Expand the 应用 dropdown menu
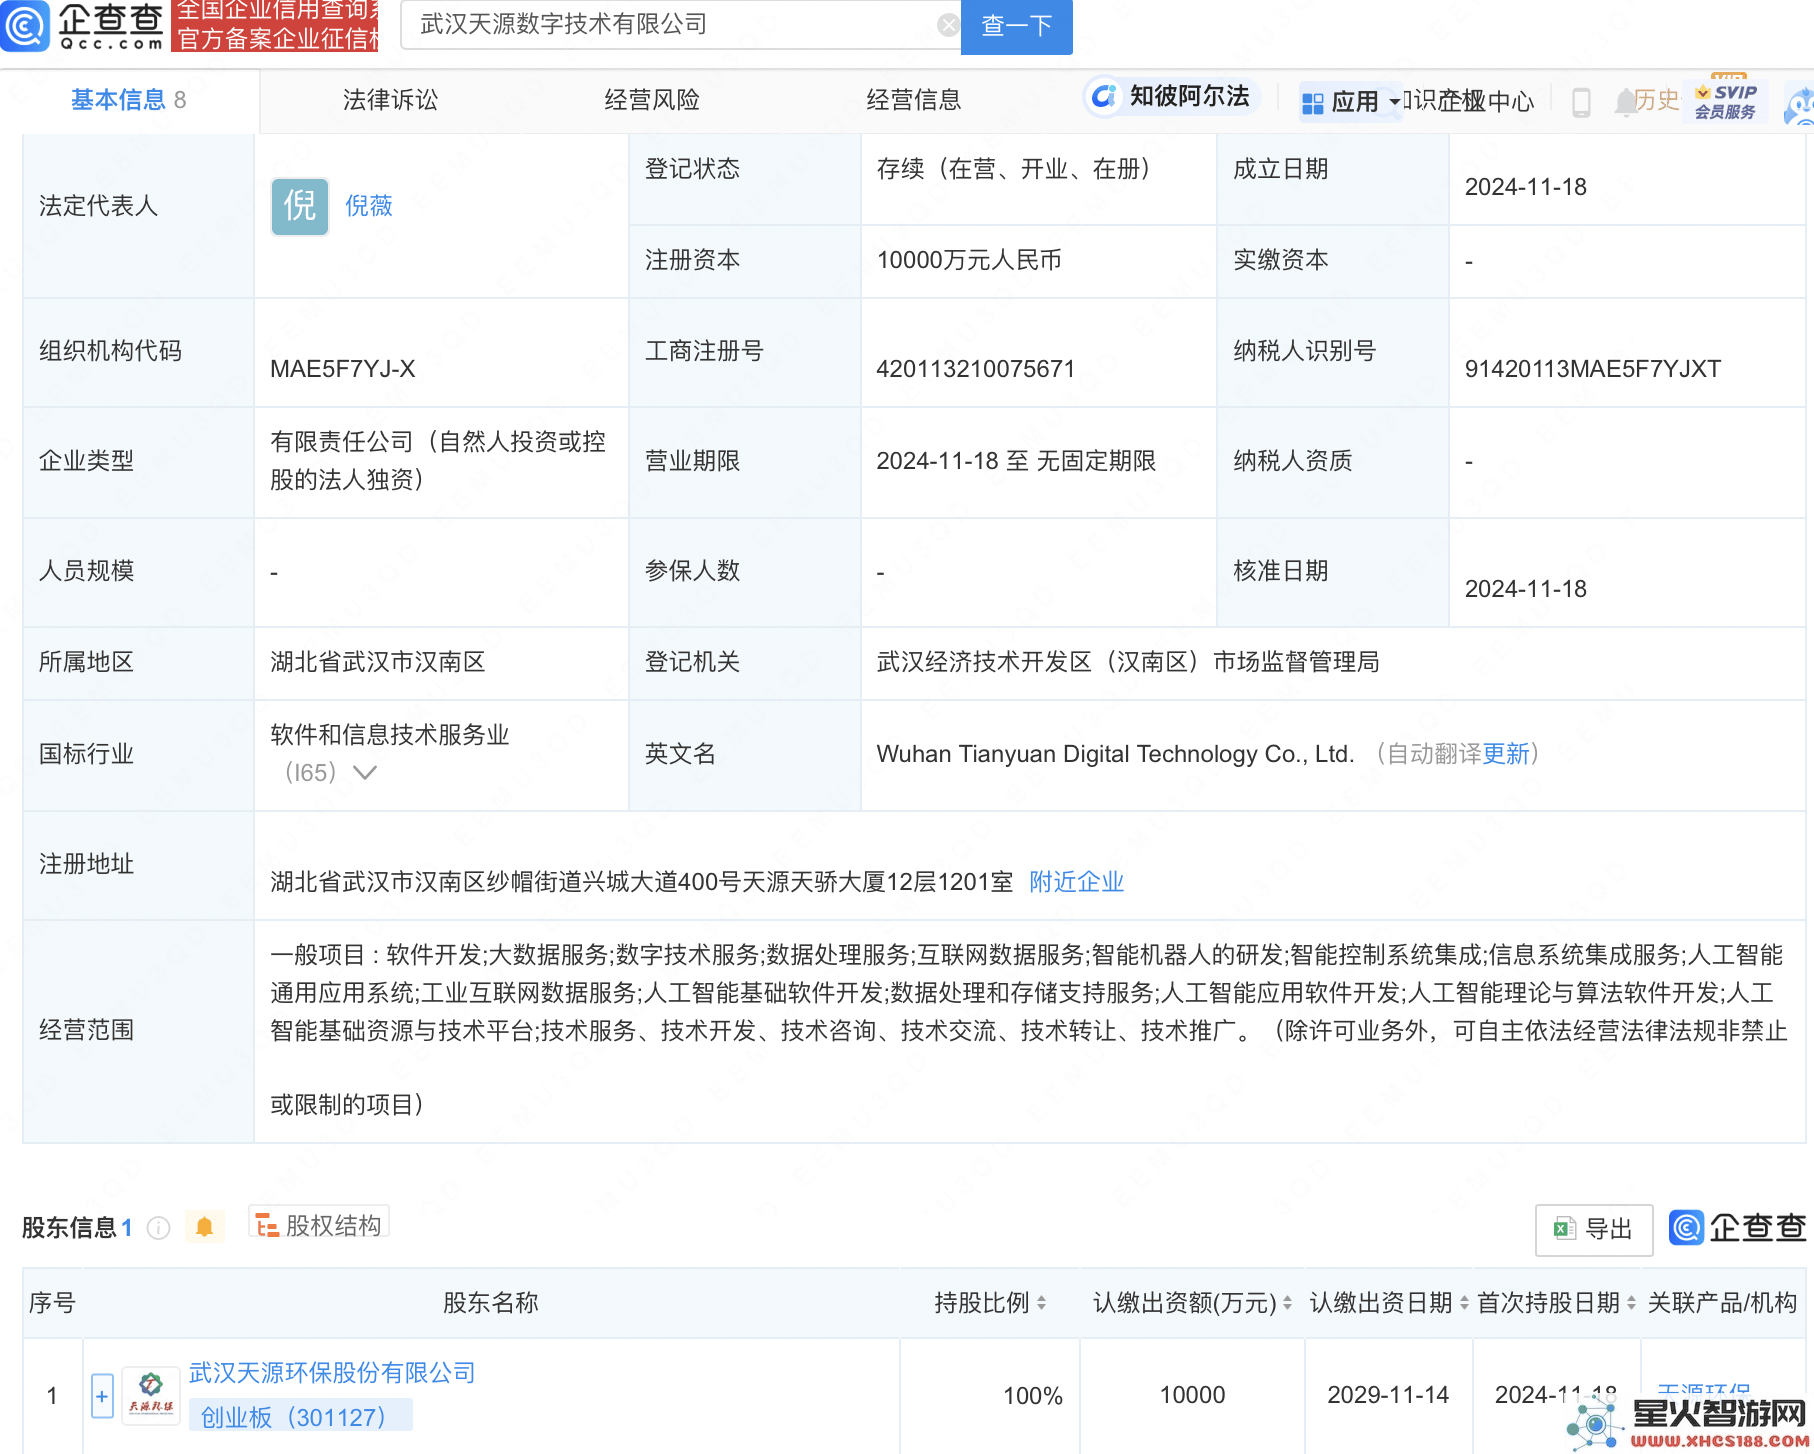Screen dimensions: 1814x1454 click(1350, 101)
